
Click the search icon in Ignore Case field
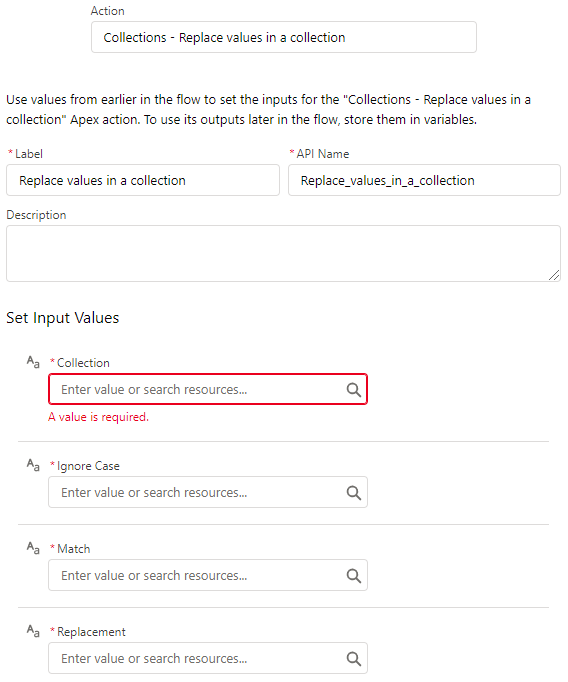pos(354,493)
